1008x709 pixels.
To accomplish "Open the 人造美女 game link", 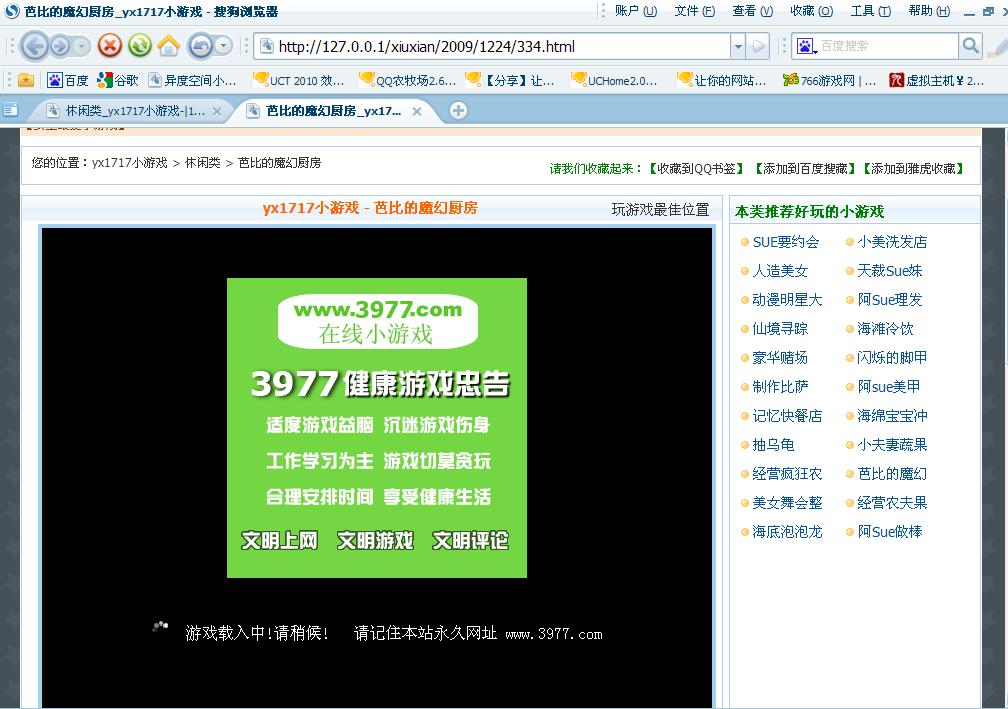I will coord(780,271).
